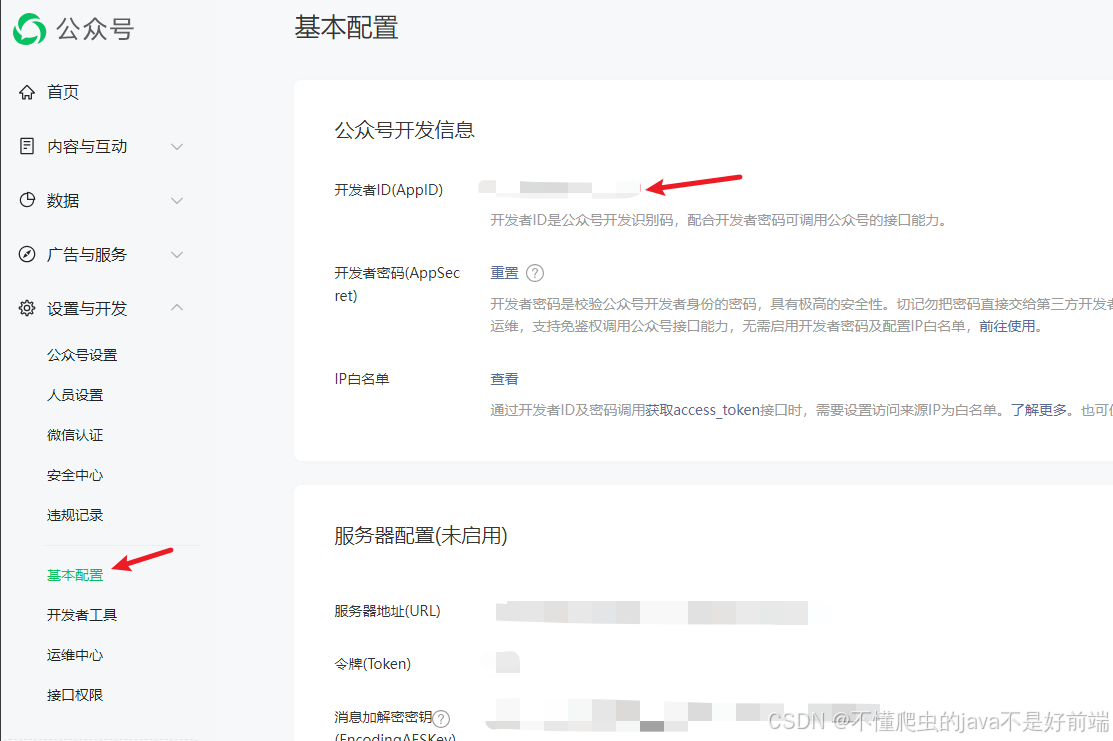Go to 首页 in sidebar

(62, 92)
